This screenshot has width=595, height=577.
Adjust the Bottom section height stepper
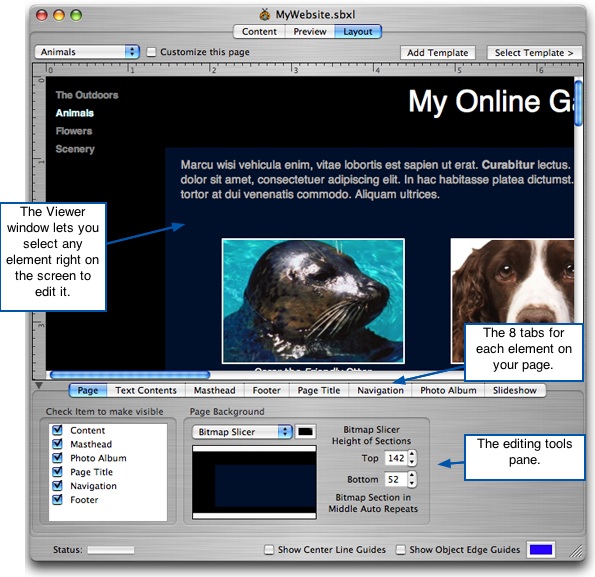[x=412, y=480]
